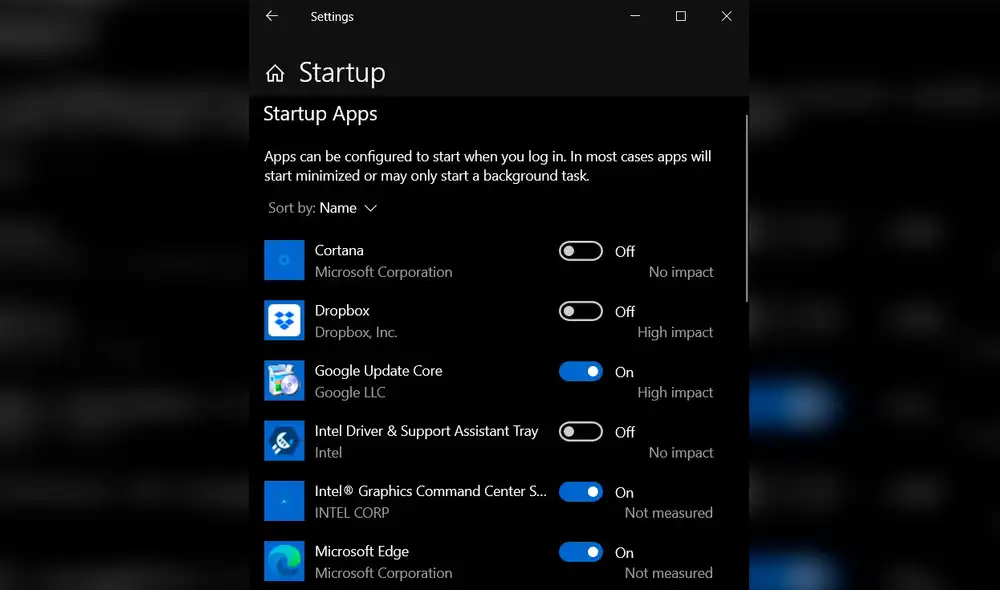The width and height of the screenshot is (1000, 590).
Task: Select the Startup heading
Action: tap(341, 72)
